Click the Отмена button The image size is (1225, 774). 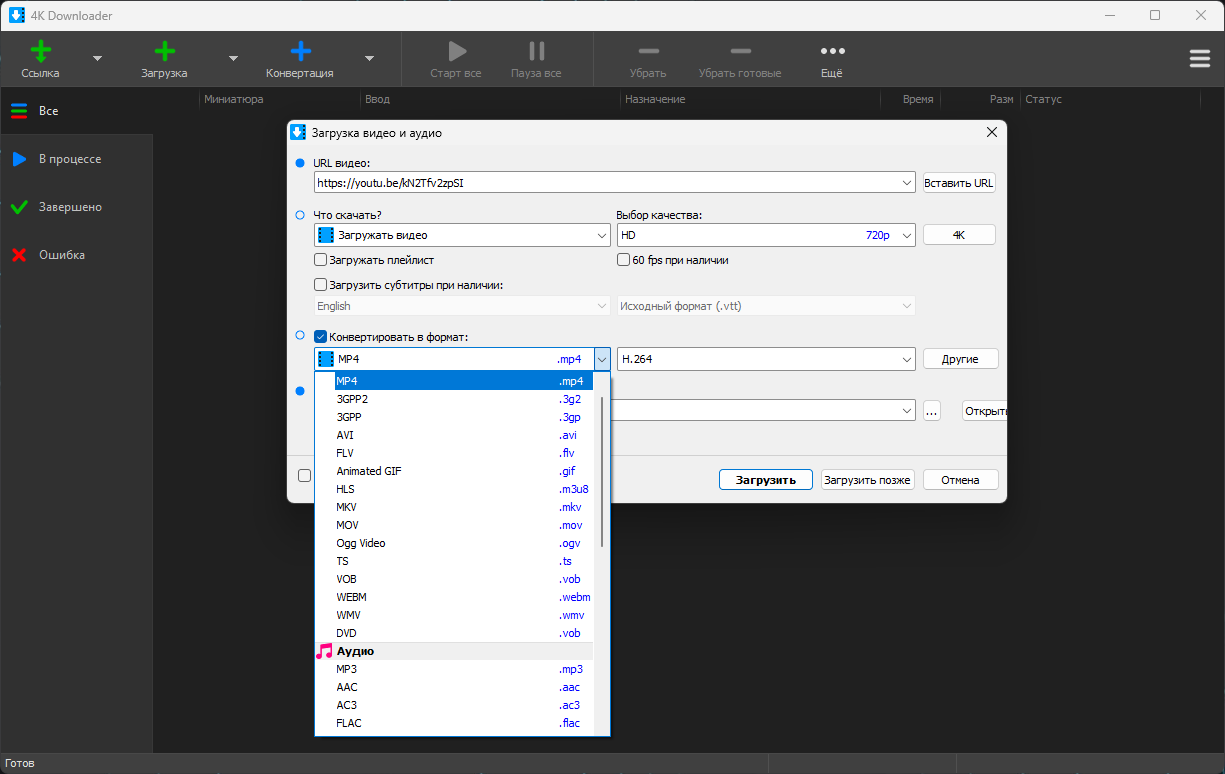(960, 480)
